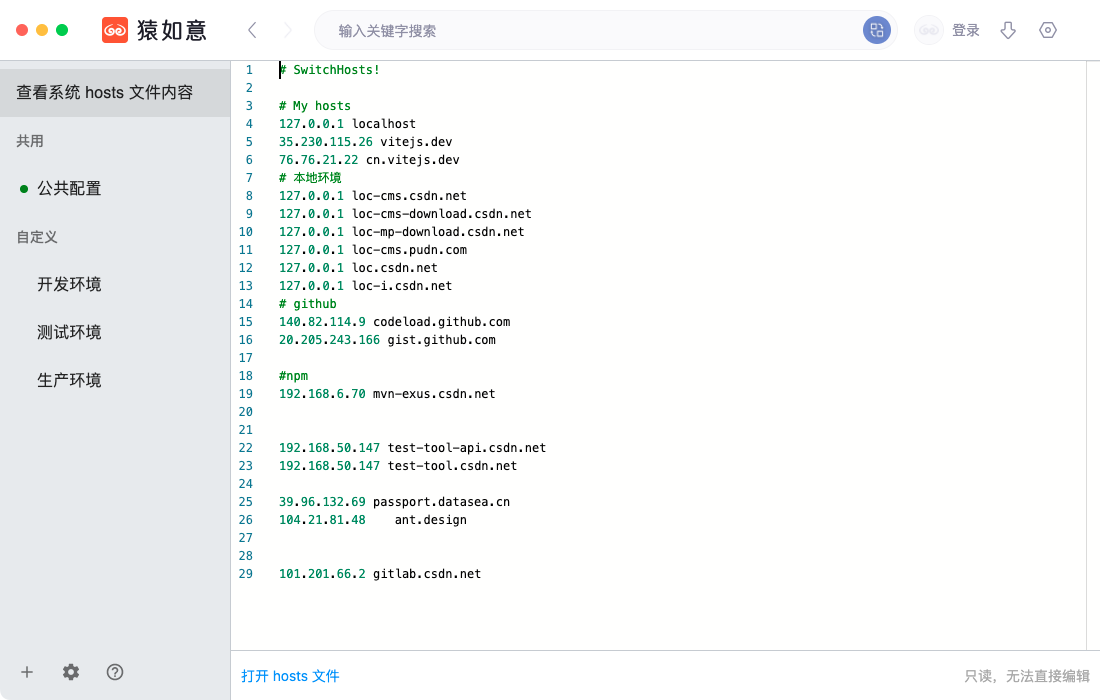Click the '127.0.0.1 localhost' entry
The width and height of the screenshot is (1100, 700).
347,124
